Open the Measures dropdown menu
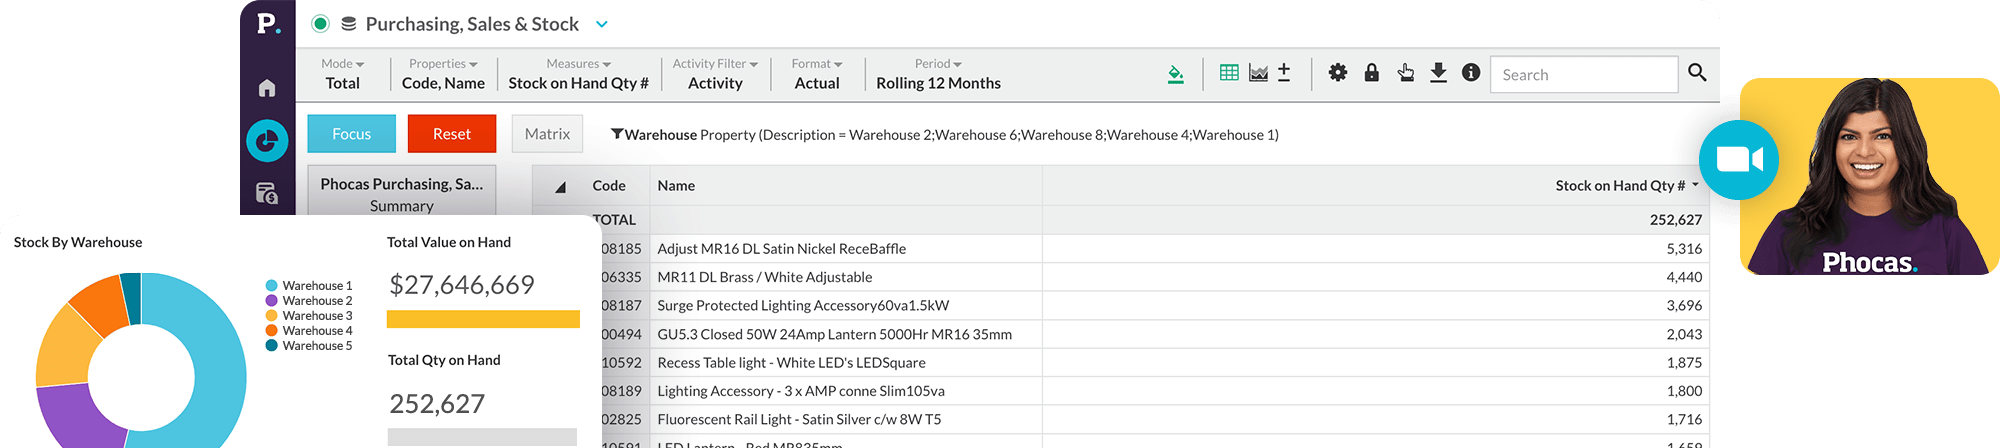Screen dimensions: 2000x448 point(578,64)
